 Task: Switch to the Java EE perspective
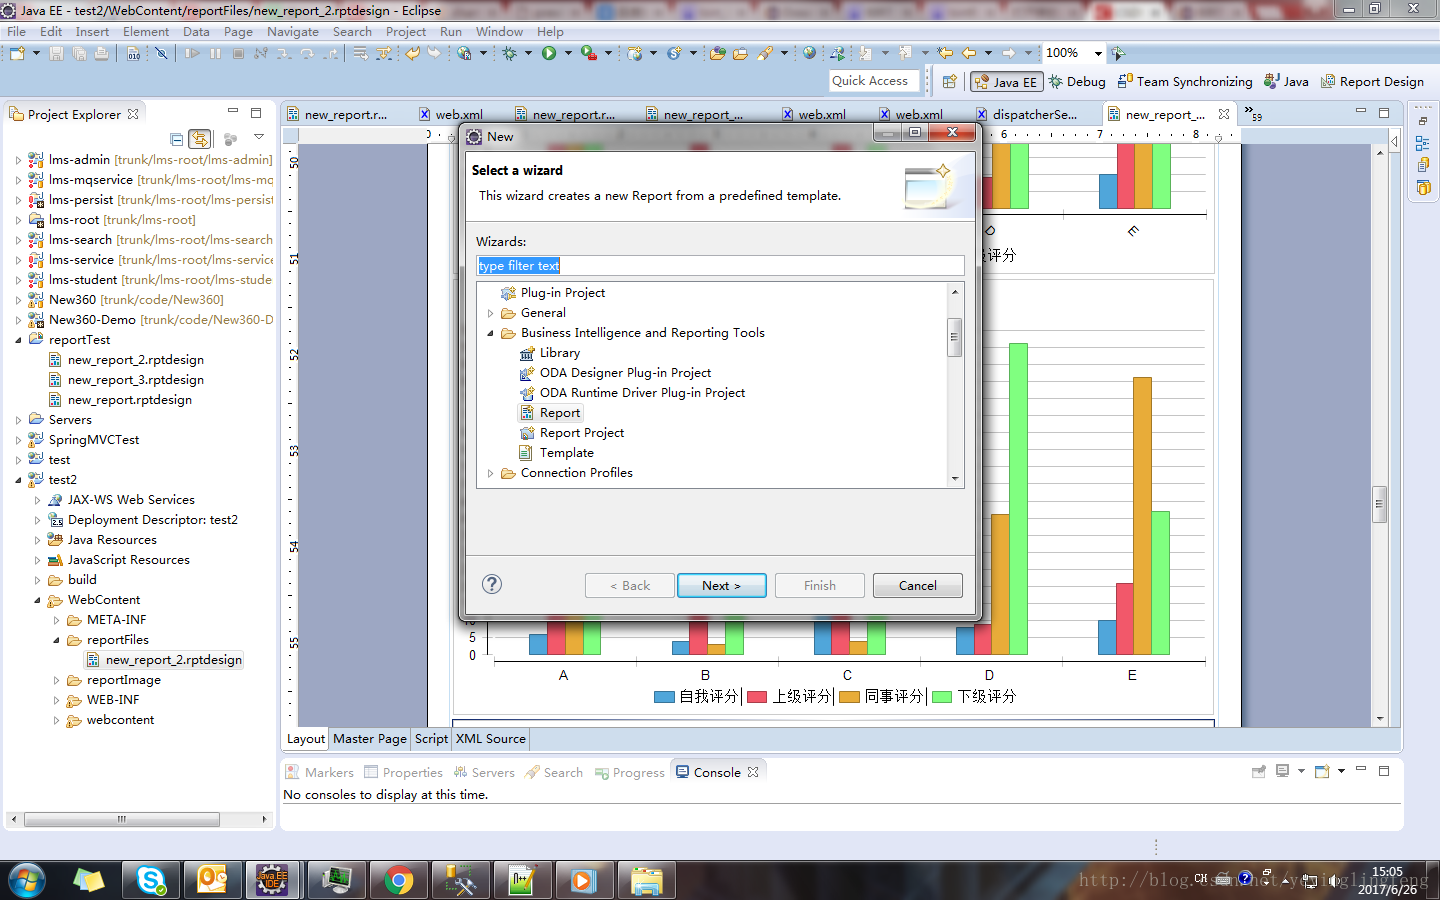(x=1006, y=82)
